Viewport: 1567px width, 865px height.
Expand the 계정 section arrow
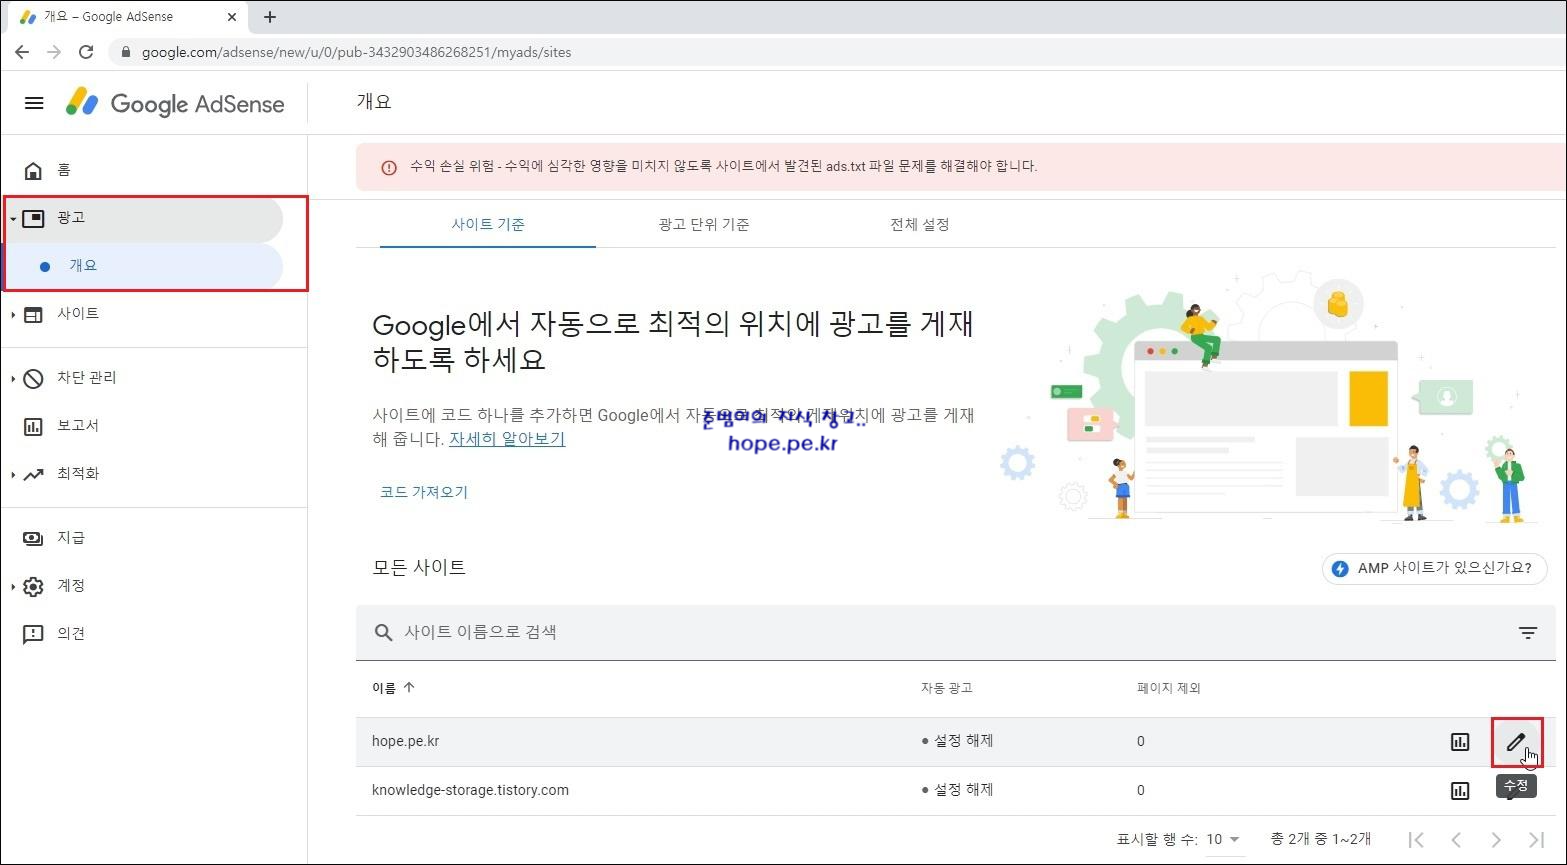click(13, 587)
